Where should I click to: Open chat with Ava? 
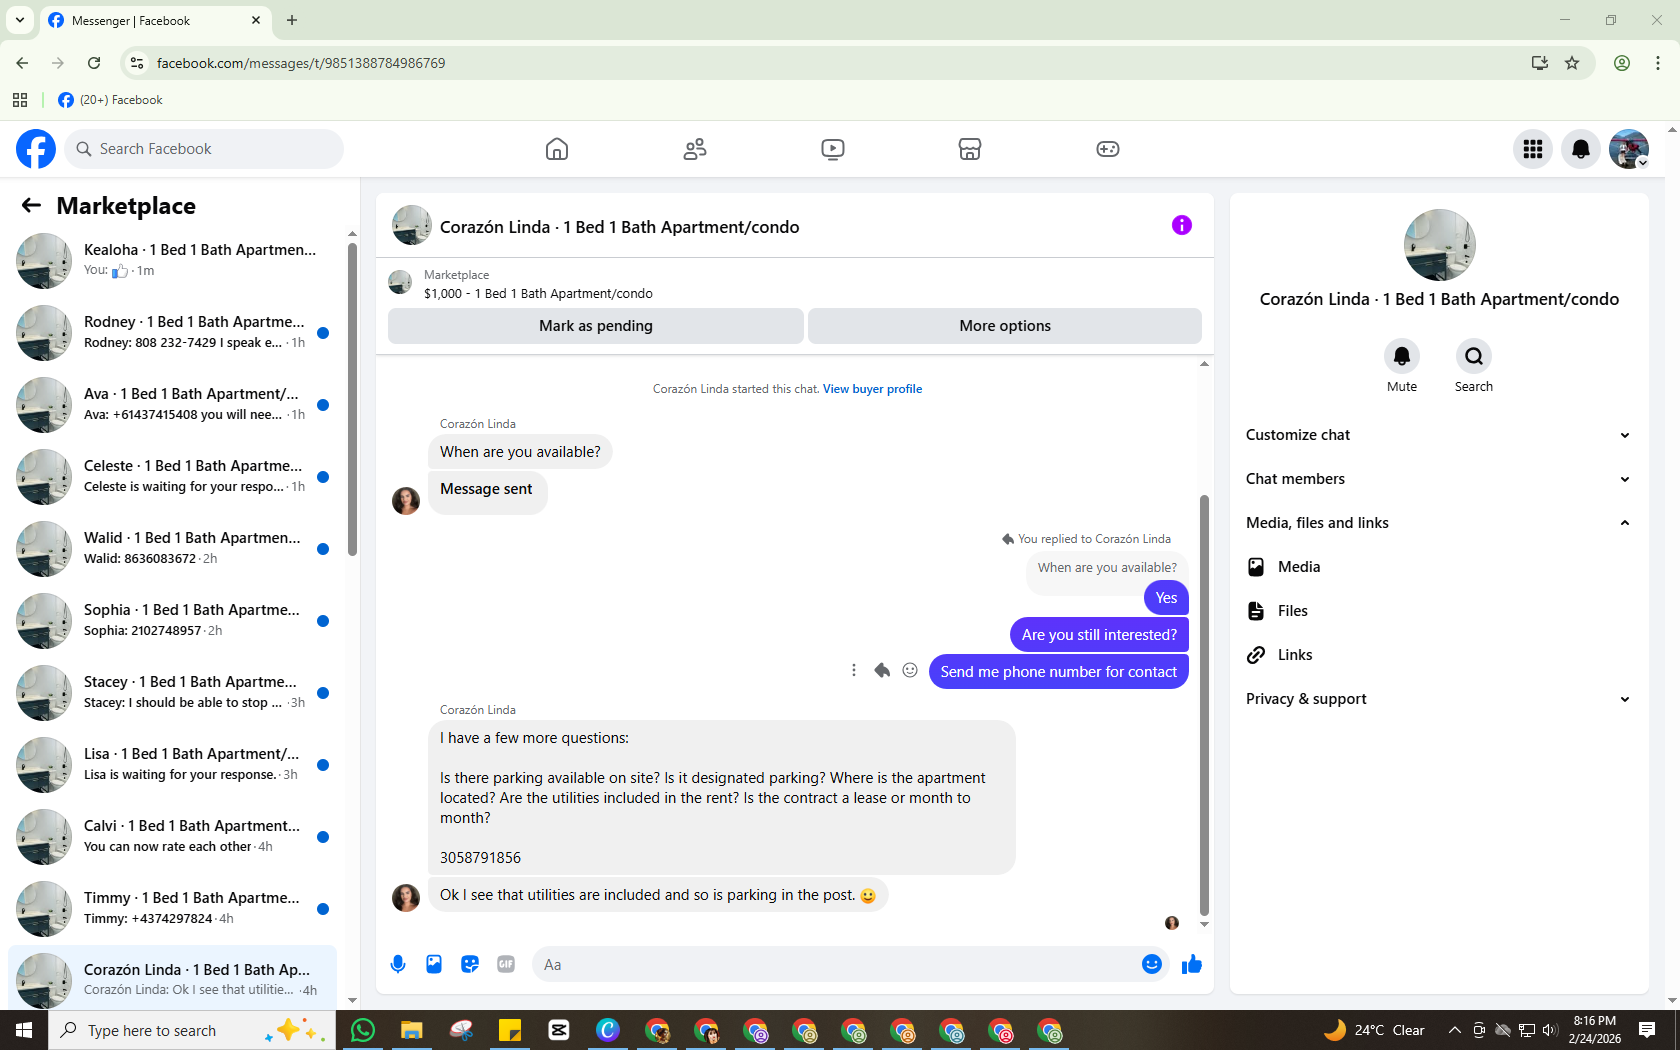click(172, 405)
